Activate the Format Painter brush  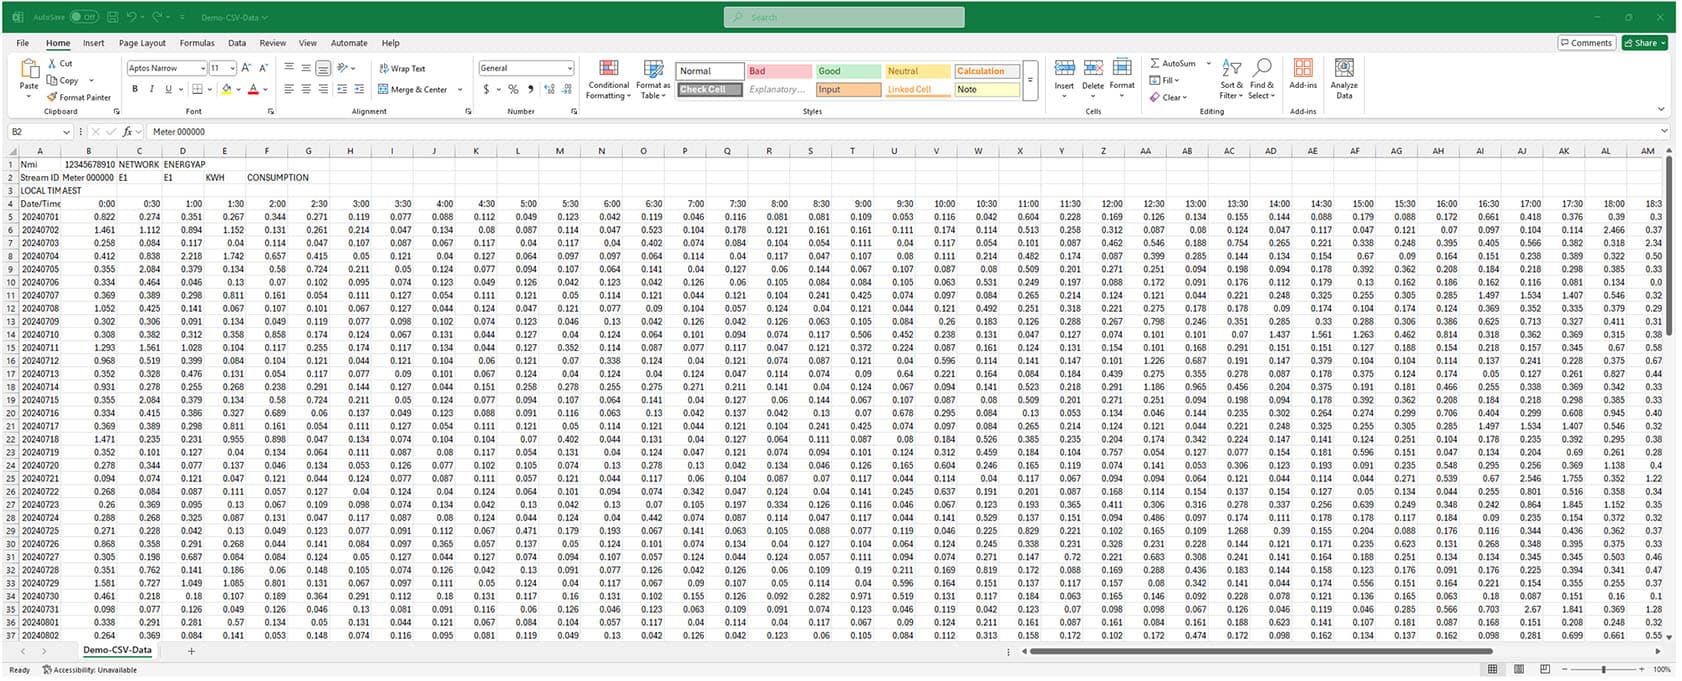[x=52, y=97]
